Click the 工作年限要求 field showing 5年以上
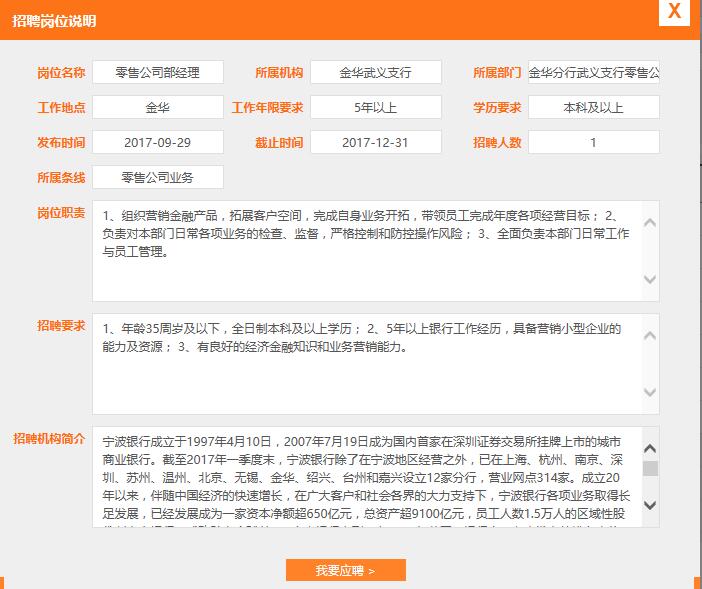The height and width of the screenshot is (589, 702). tap(375, 108)
